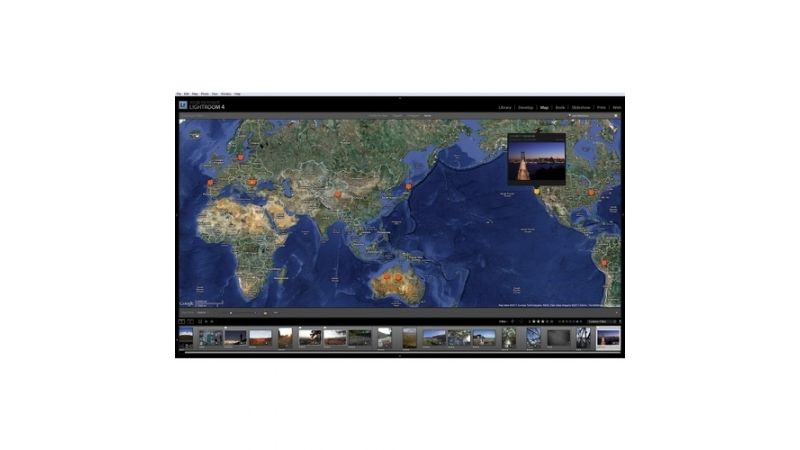800x450 pixels.
Task: Open the Book module
Action: tap(560, 107)
